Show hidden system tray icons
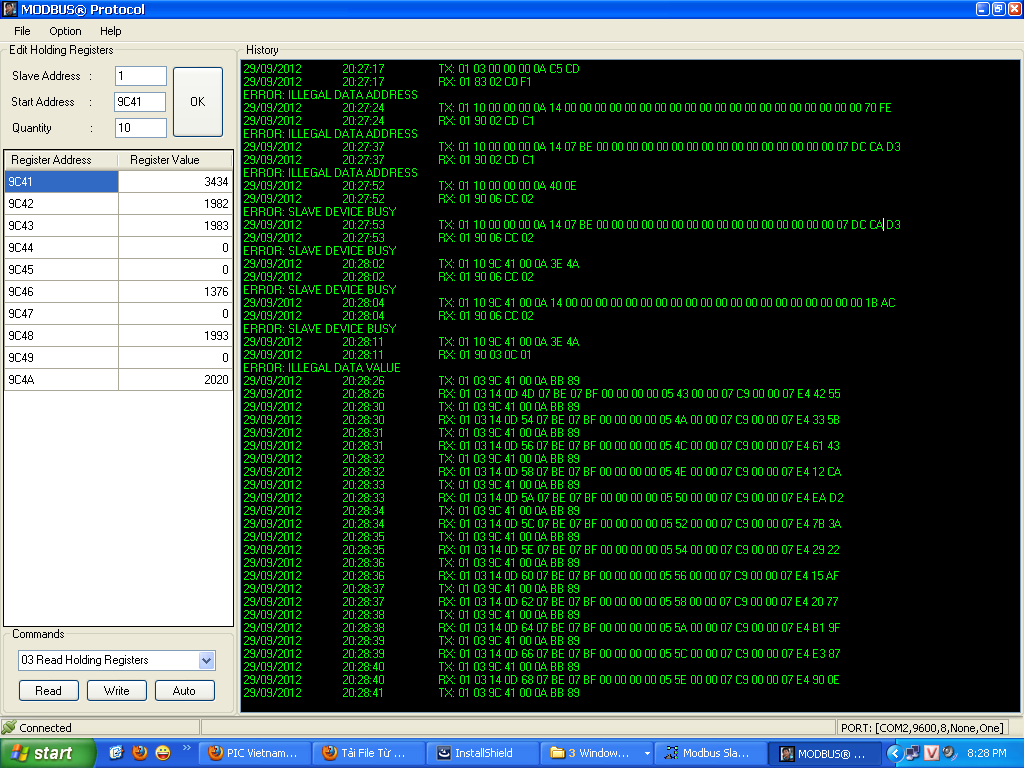The height and width of the screenshot is (768, 1024). click(895, 753)
